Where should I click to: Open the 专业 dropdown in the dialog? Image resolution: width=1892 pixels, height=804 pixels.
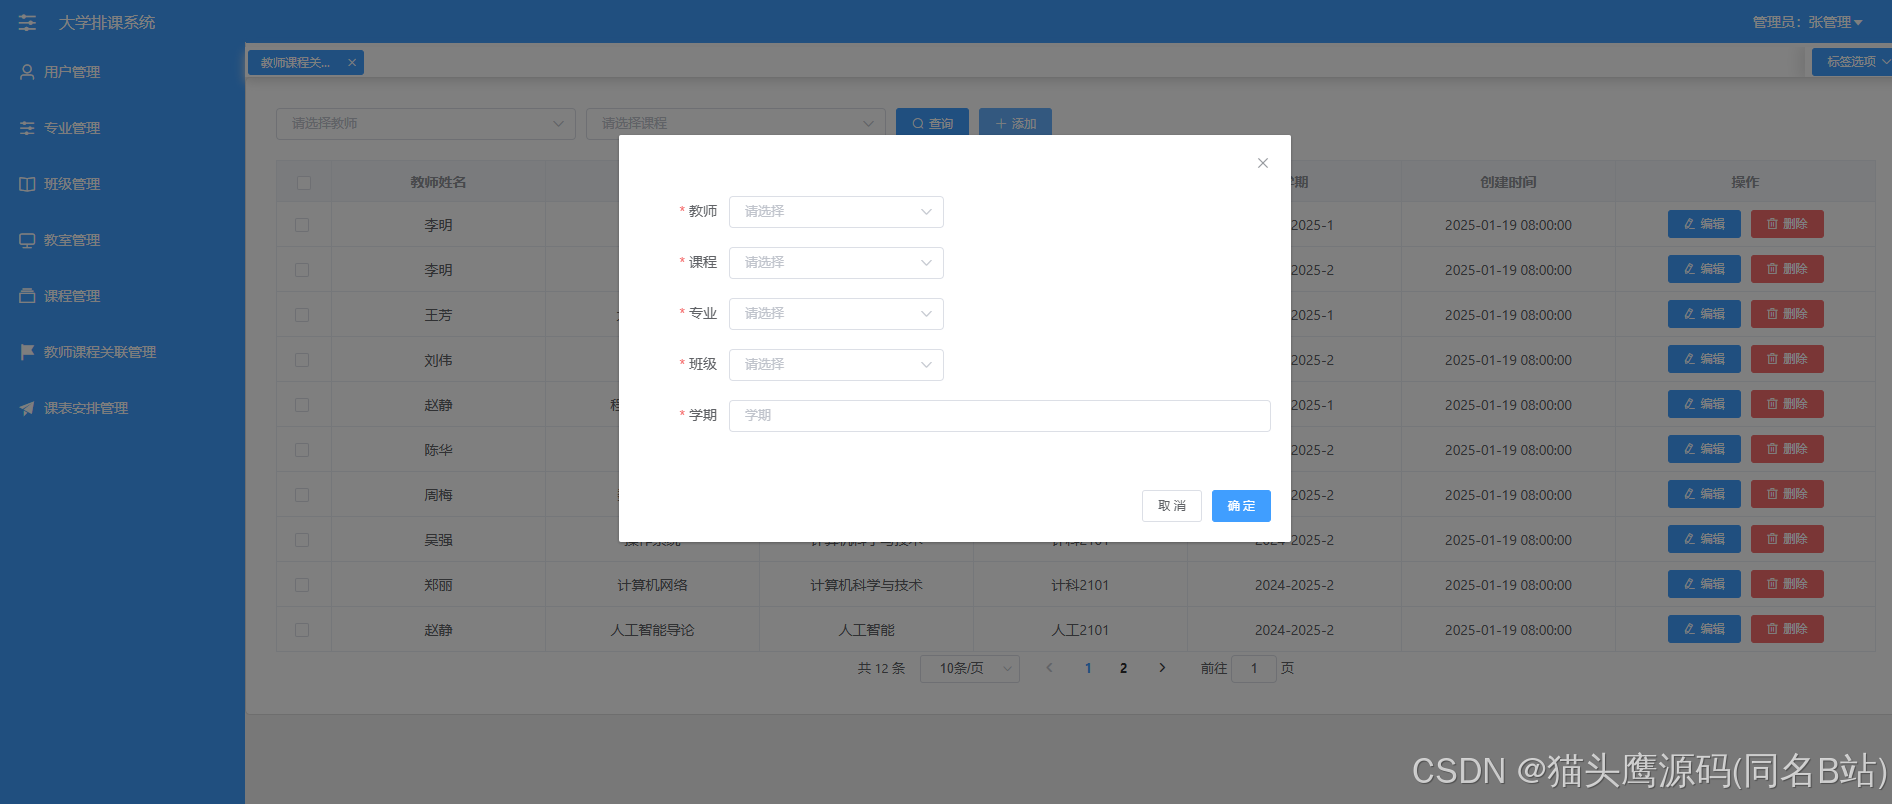click(x=836, y=314)
